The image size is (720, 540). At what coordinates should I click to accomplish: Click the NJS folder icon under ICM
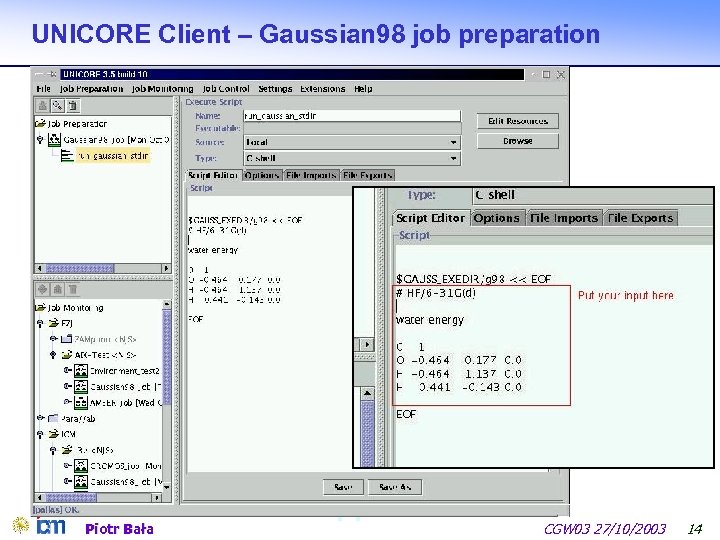coord(67,450)
